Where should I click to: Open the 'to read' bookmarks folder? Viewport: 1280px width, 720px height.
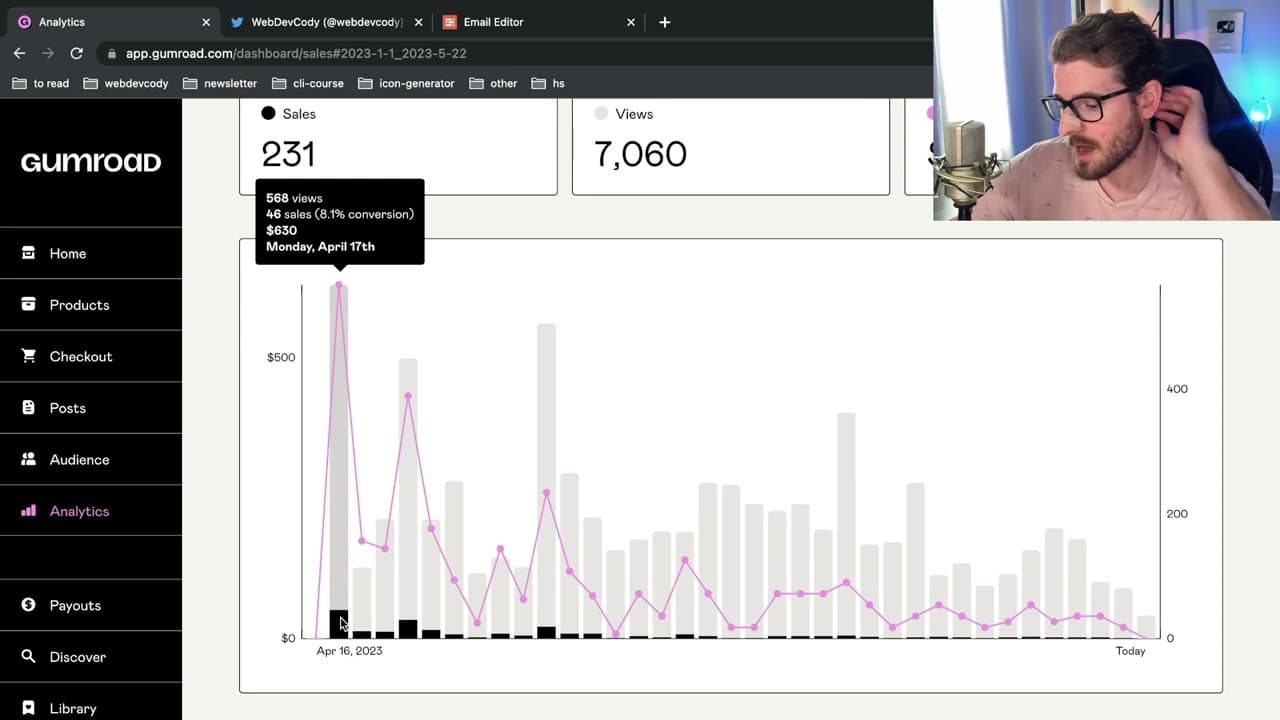click(41, 83)
